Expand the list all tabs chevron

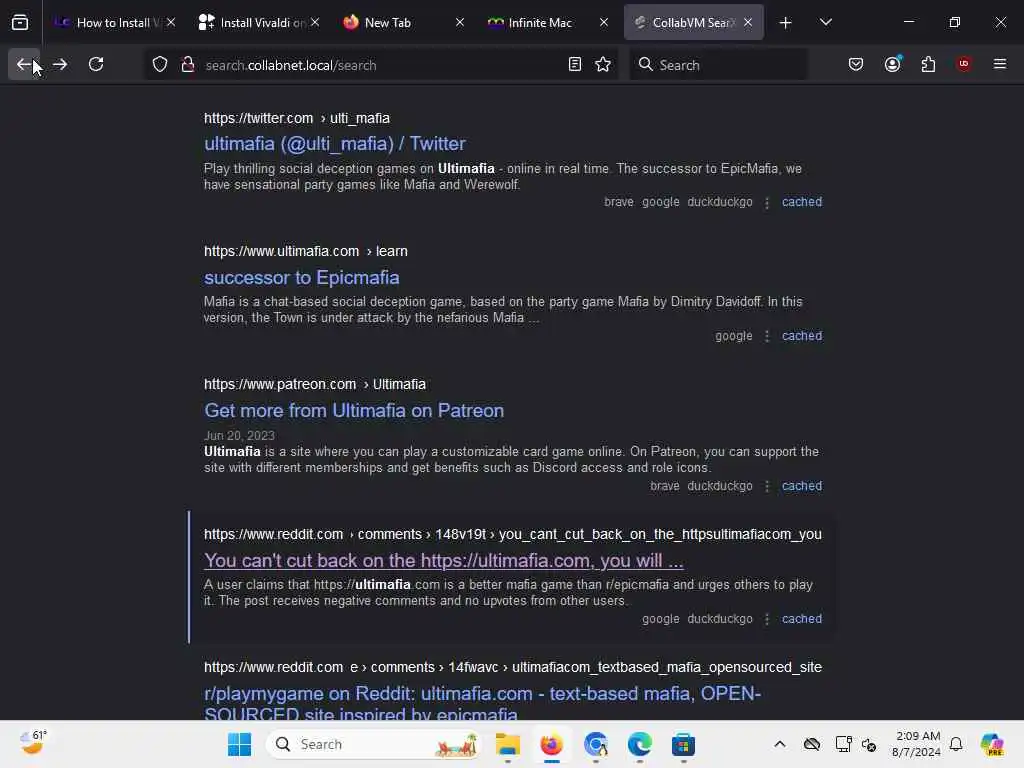pyautogui.click(x=825, y=23)
